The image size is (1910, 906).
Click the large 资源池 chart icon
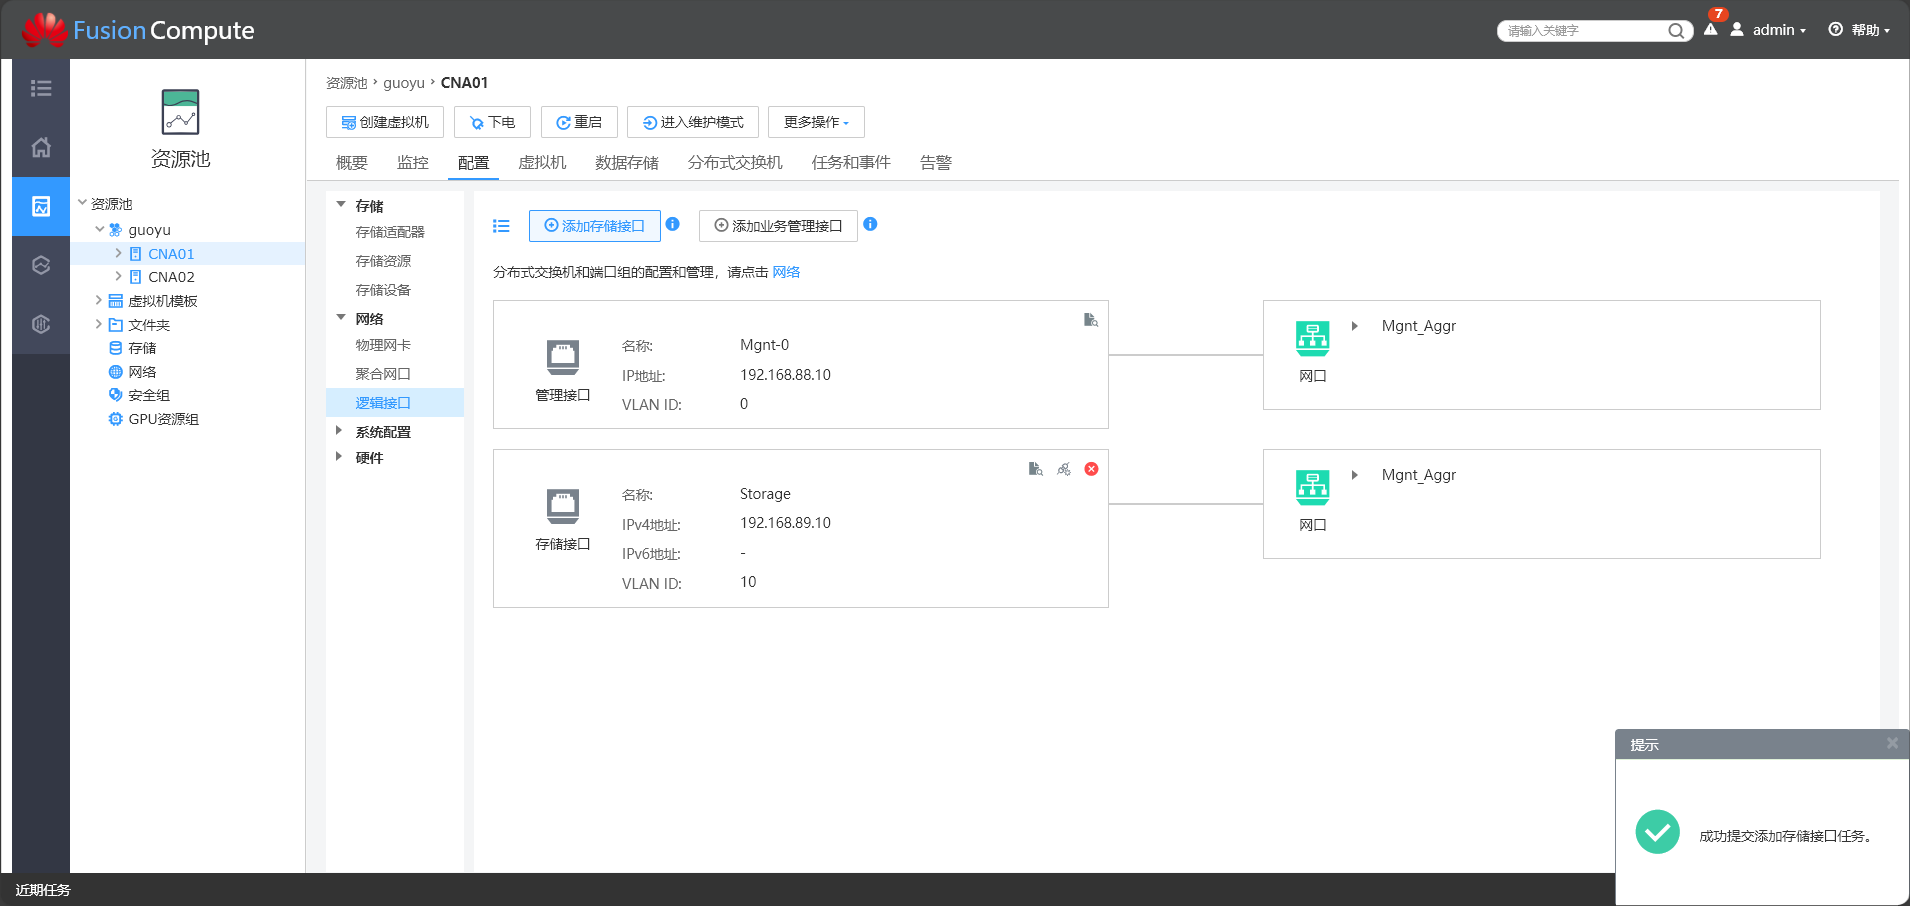[180, 112]
